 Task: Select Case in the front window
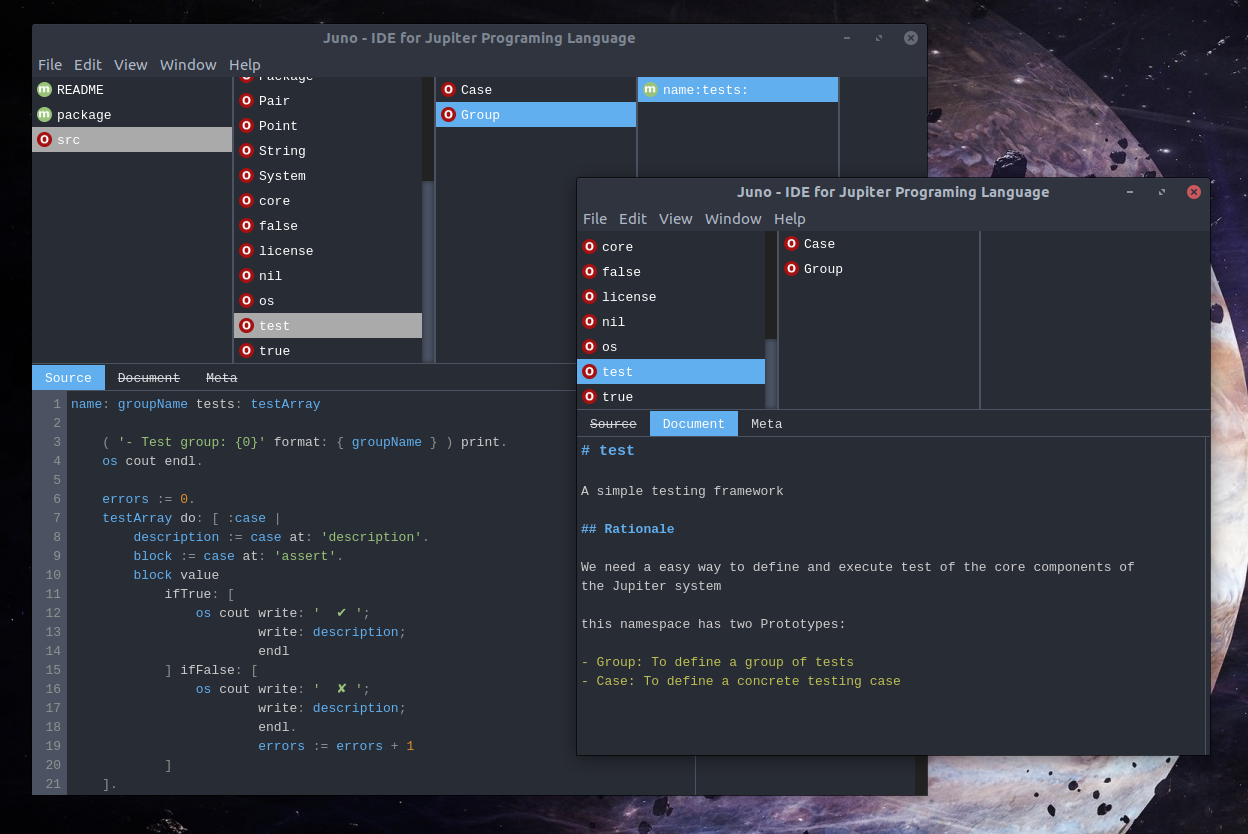click(879, 244)
